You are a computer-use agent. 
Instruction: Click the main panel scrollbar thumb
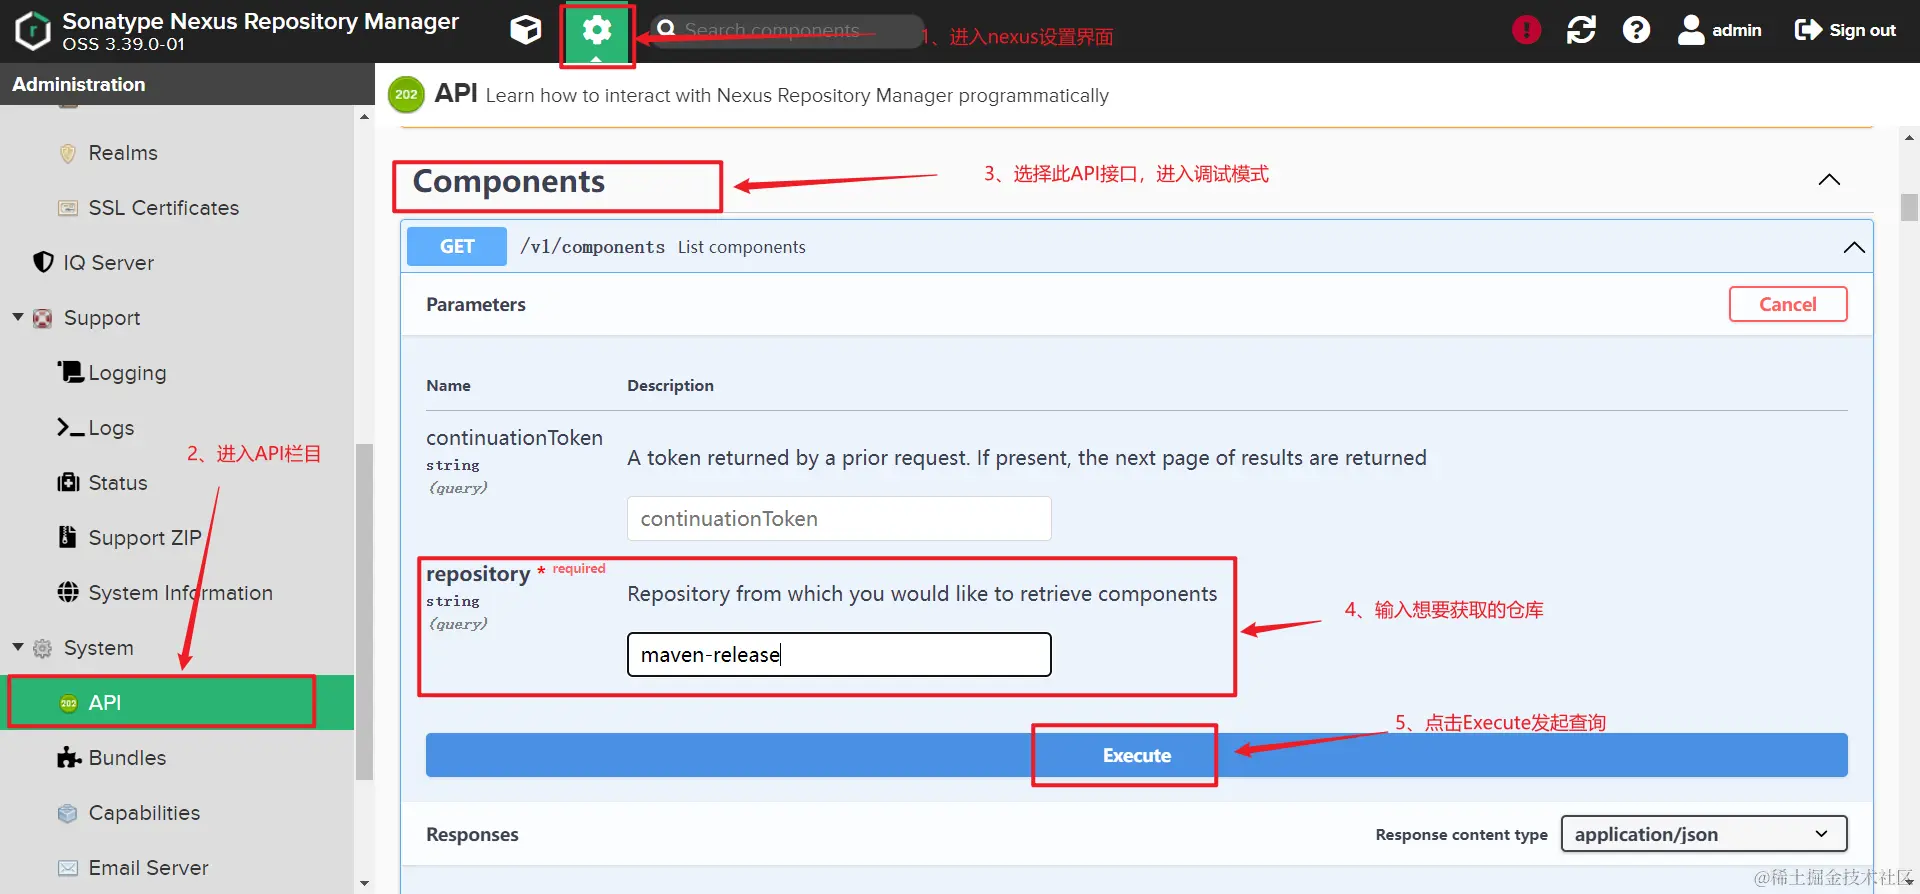(1909, 207)
